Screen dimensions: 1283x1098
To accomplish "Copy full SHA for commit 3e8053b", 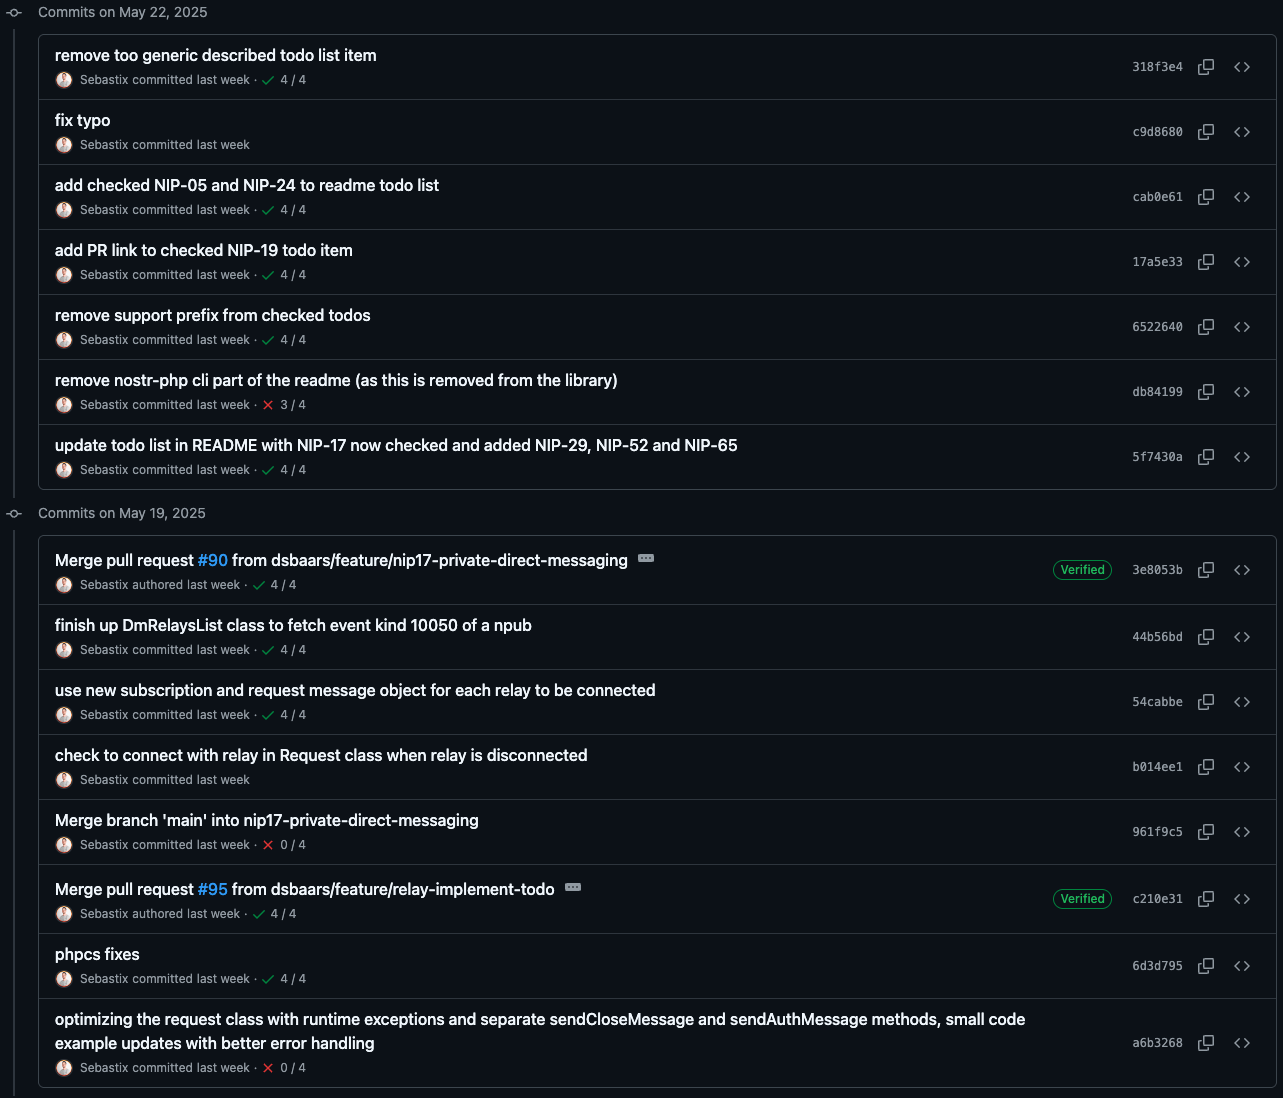I will click(1206, 570).
